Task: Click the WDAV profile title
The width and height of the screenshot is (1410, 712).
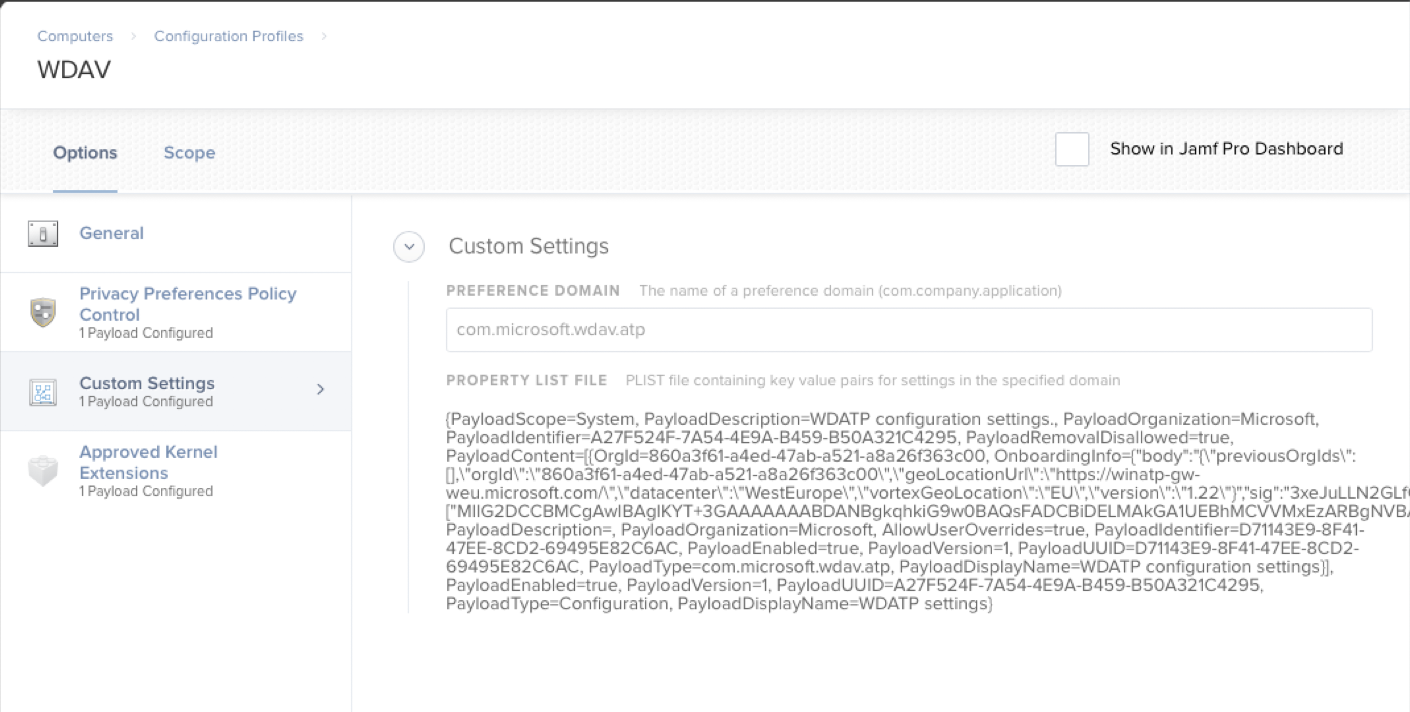Action: click(74, 71)
